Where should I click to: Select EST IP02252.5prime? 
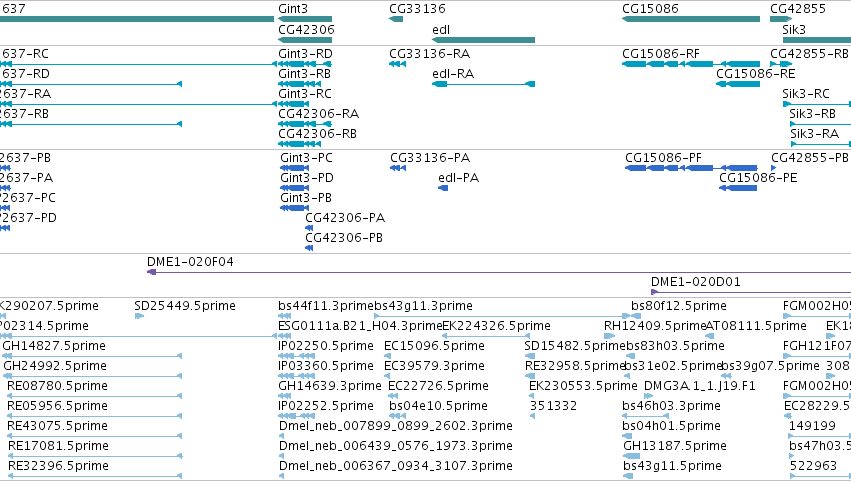click(x=326, y=407)
